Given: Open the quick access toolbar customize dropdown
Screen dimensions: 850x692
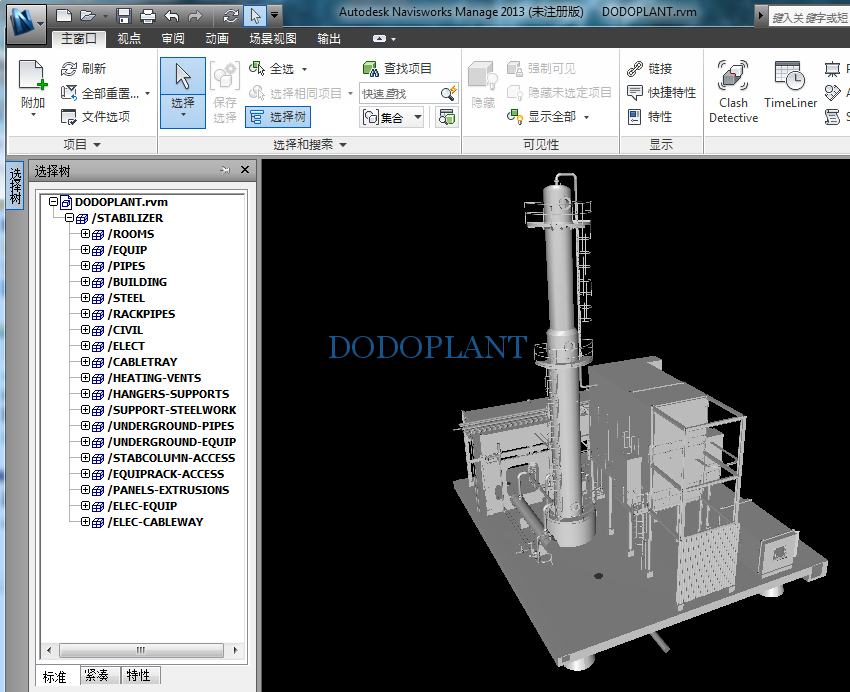Looking at the screenshot, I should (x=275, y=16).
